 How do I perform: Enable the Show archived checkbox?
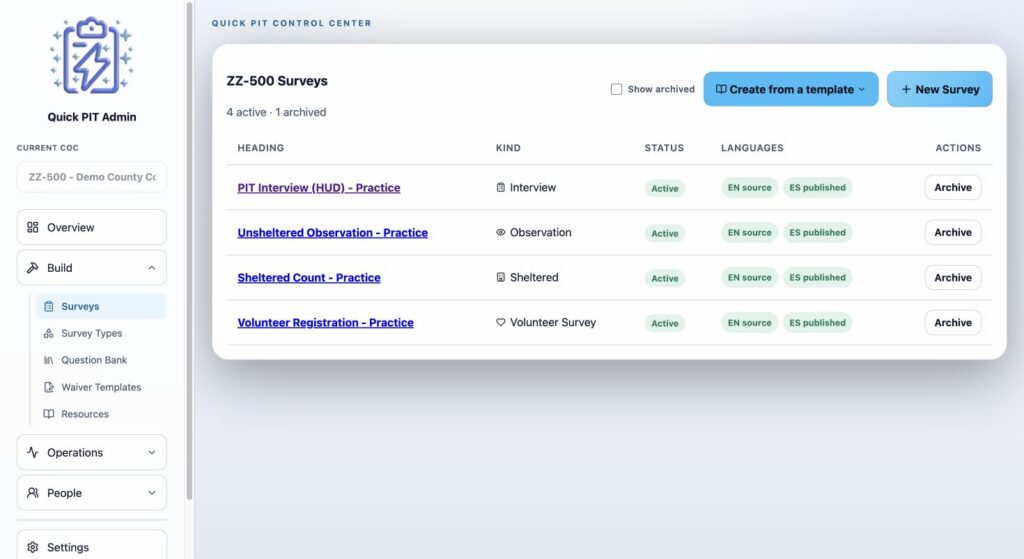point(616,89)
